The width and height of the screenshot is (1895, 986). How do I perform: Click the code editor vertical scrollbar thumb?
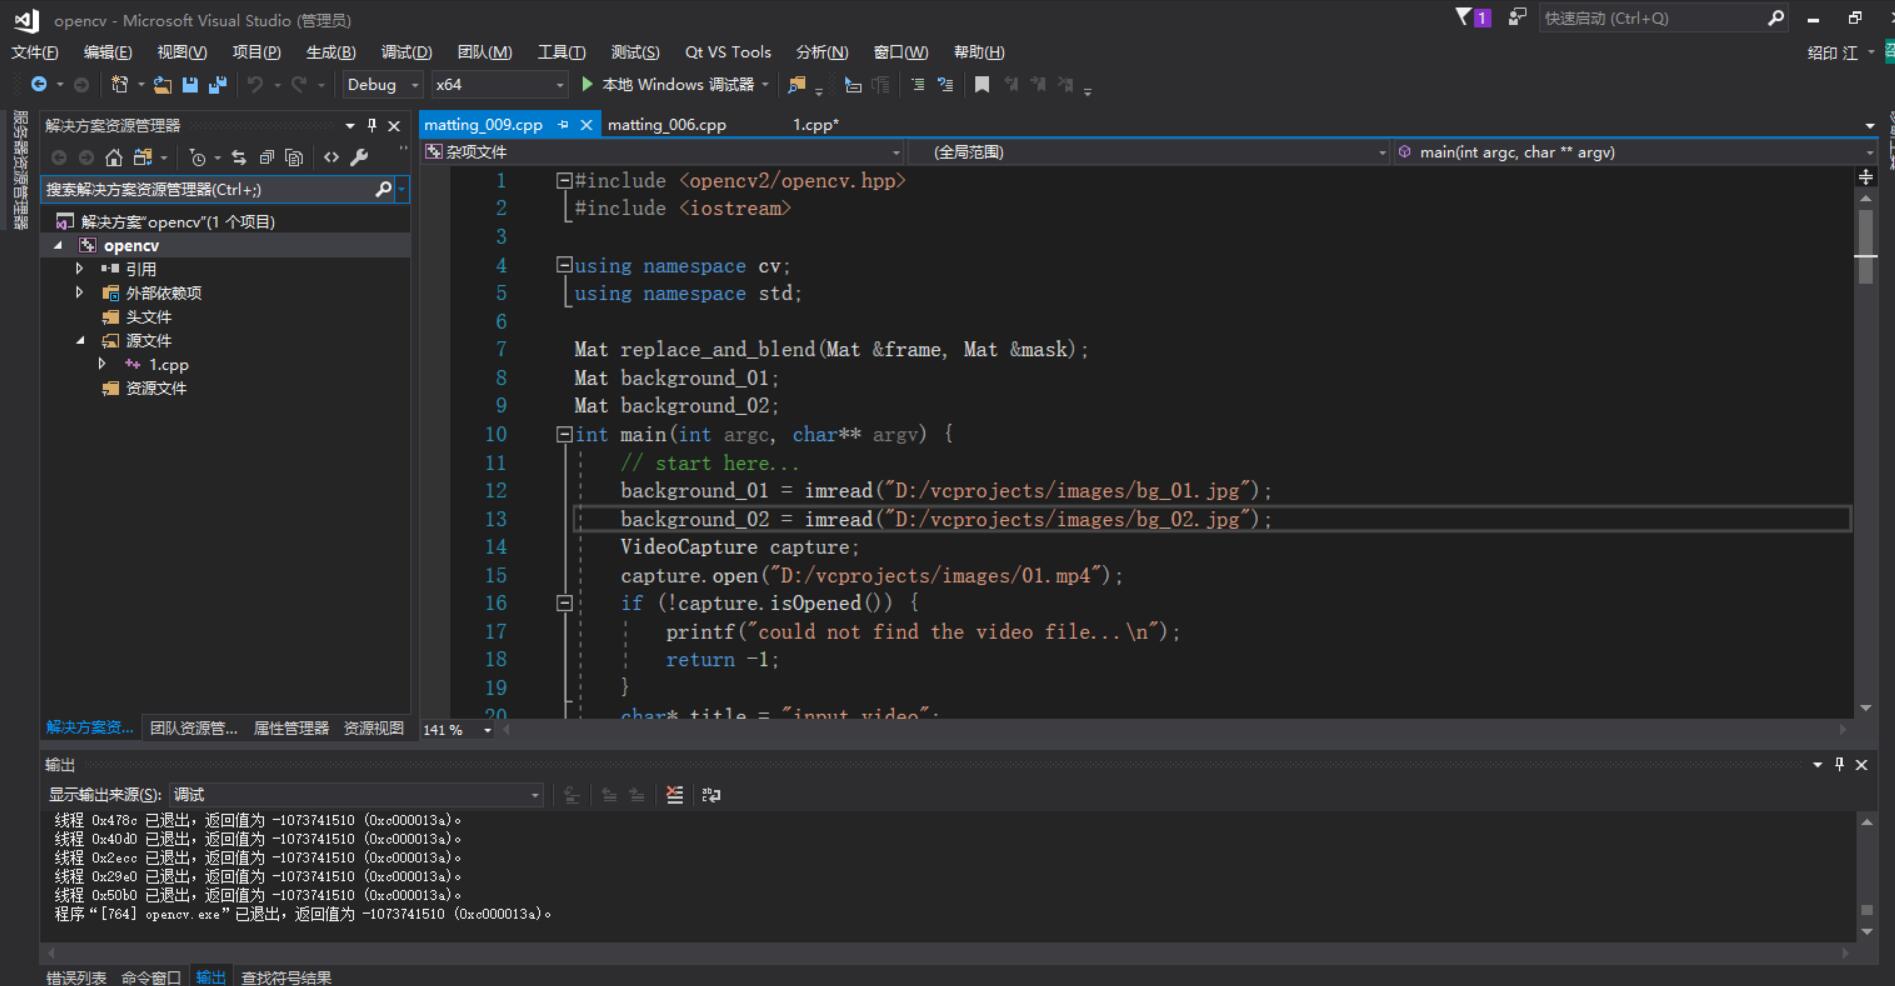click(x=1866, y=246)
